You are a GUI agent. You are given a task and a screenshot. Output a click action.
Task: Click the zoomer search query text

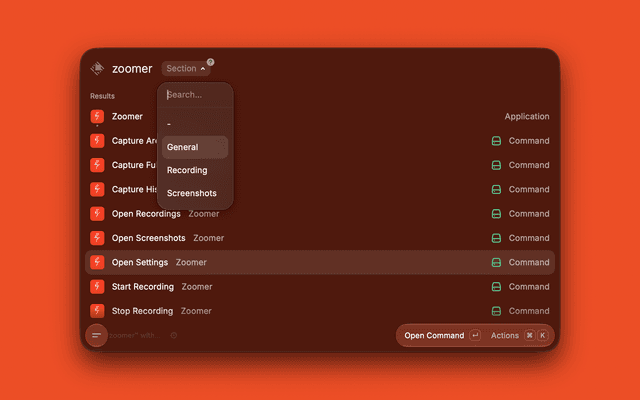132,69
